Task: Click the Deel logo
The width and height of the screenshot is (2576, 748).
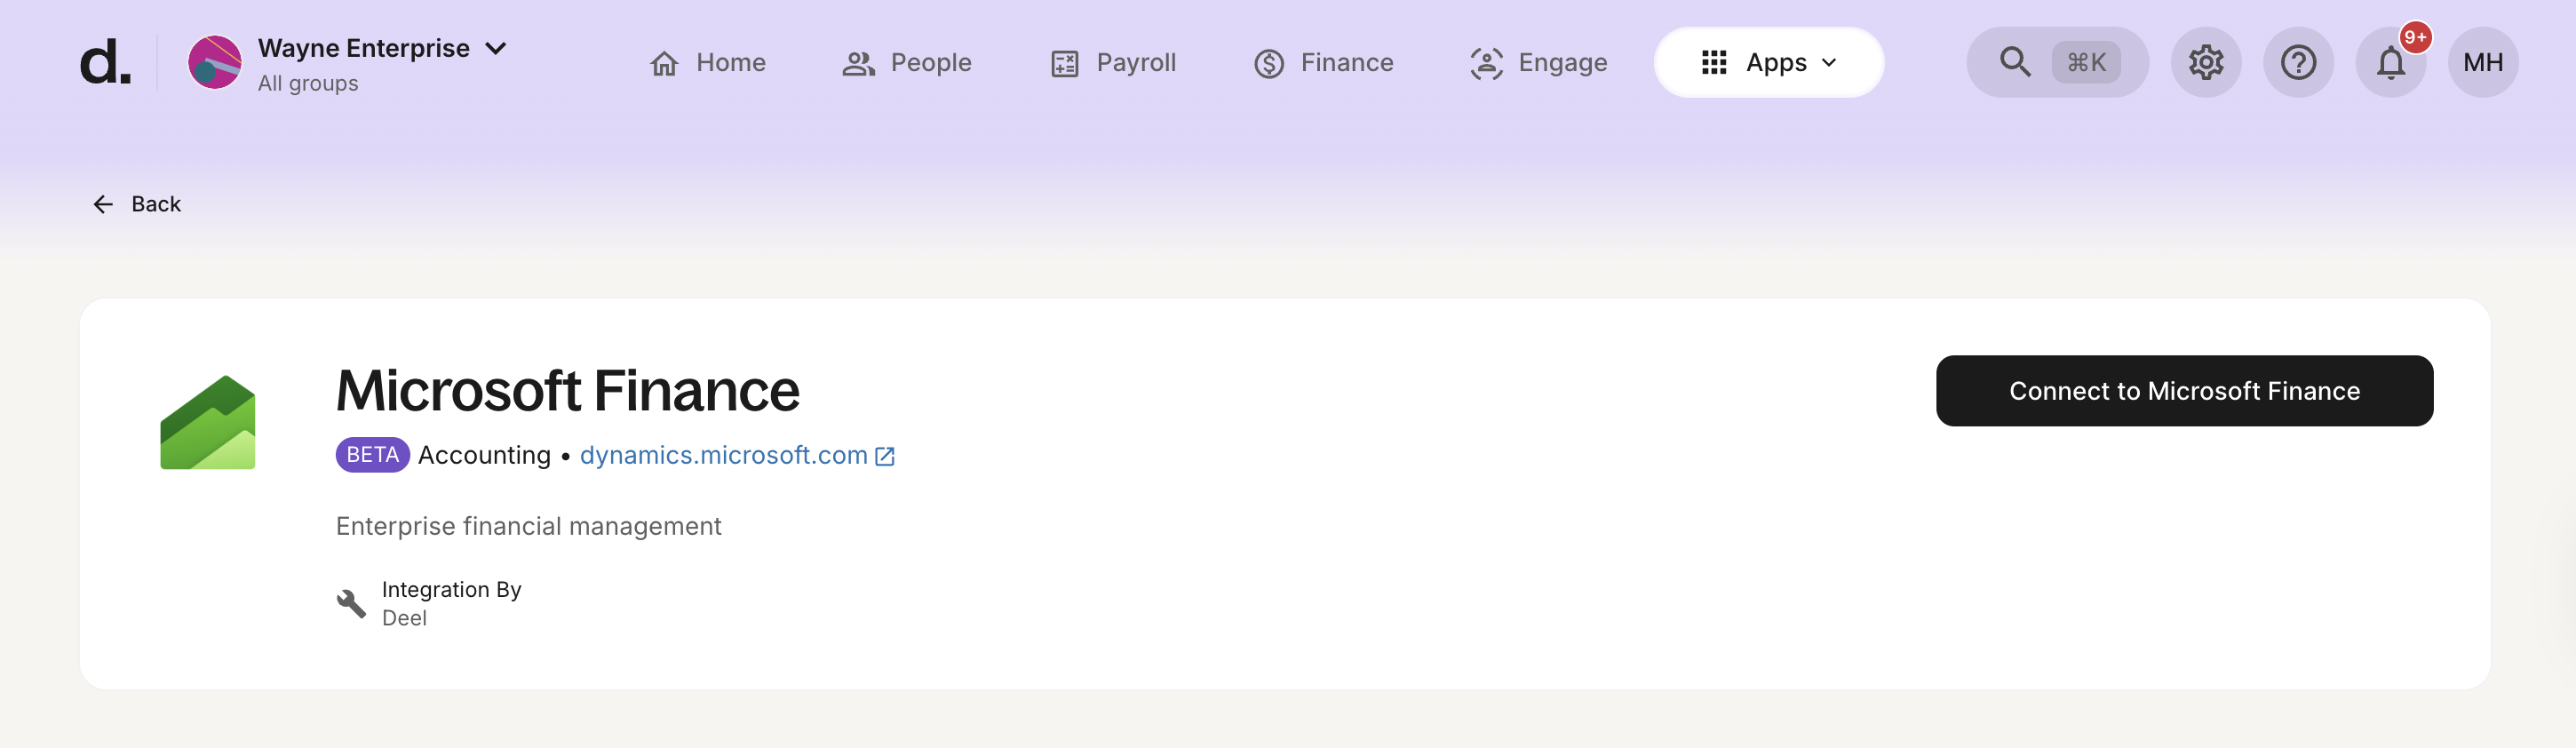Action: (x=105, y=62)
